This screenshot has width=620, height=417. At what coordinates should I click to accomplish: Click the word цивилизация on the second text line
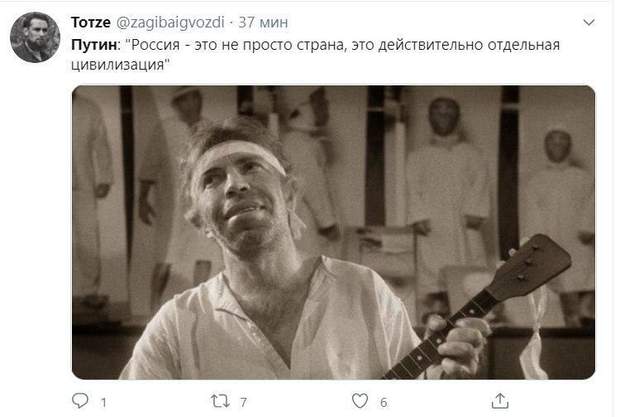117,64
